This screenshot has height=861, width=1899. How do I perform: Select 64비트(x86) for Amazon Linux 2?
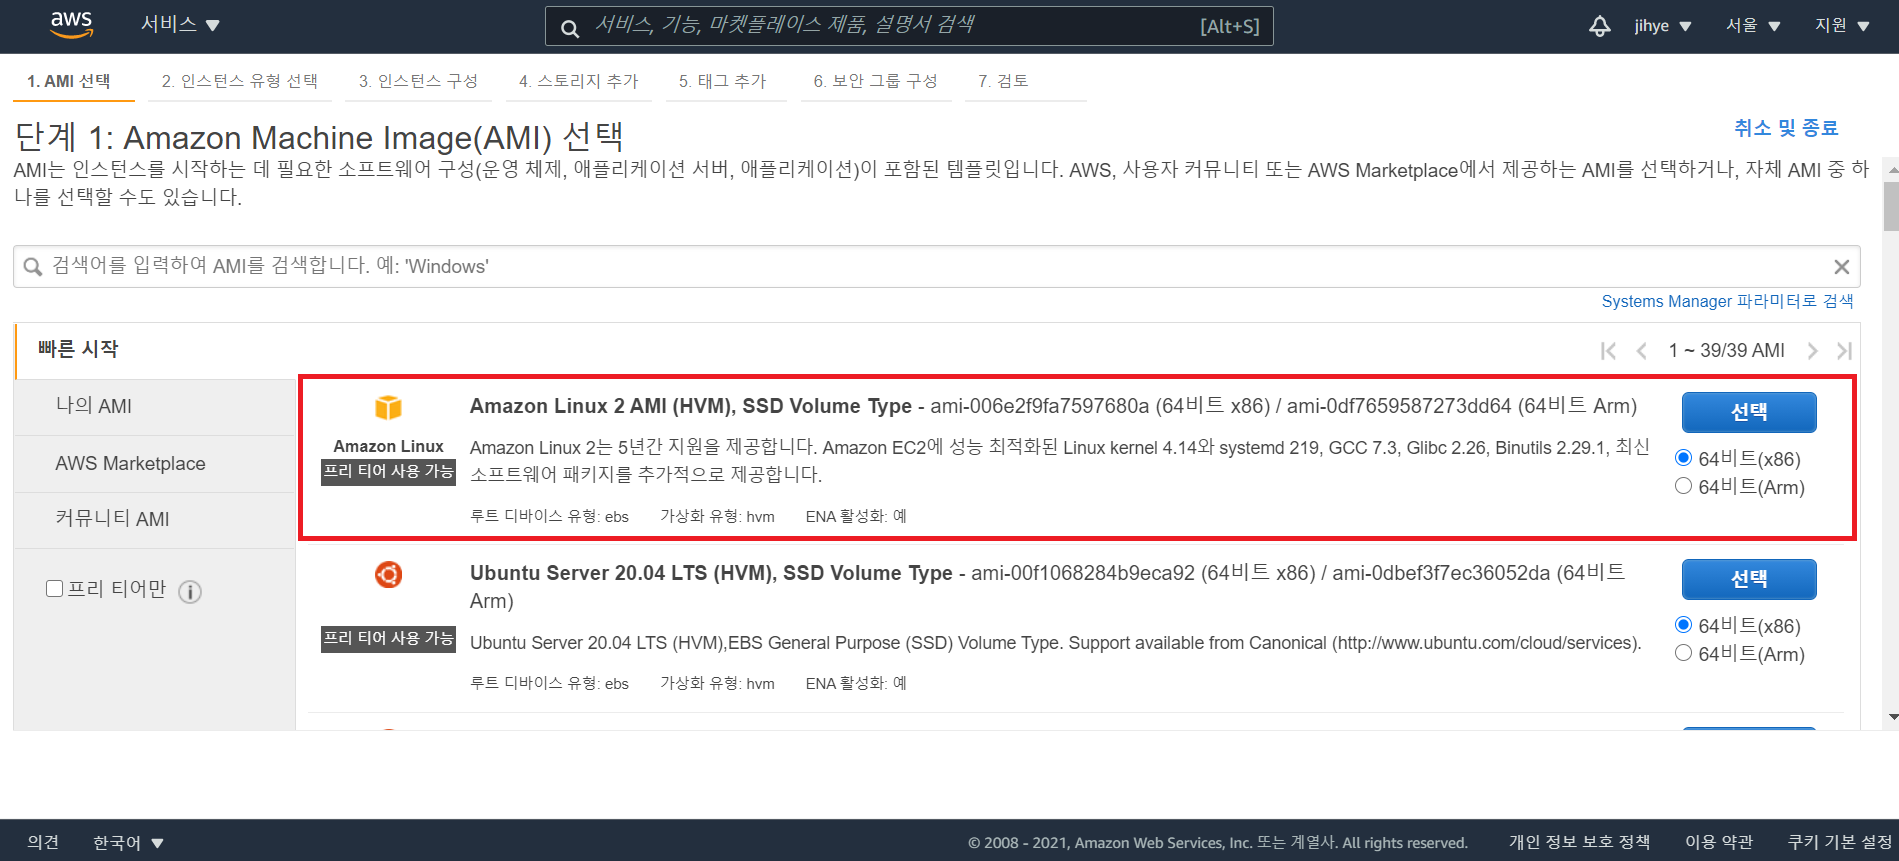coord(1683,458)
